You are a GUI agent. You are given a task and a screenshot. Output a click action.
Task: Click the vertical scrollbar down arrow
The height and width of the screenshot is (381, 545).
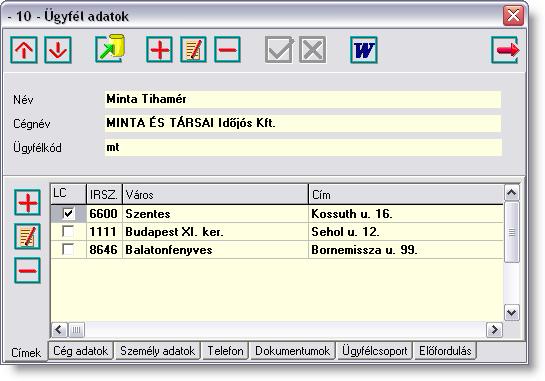[512, 313]
